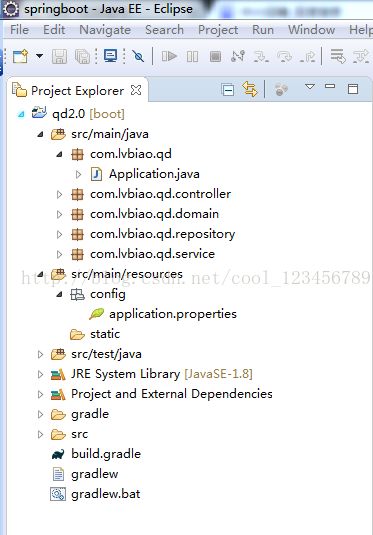Click the Disconnect debug icon
373x535 pixels.
238,56
